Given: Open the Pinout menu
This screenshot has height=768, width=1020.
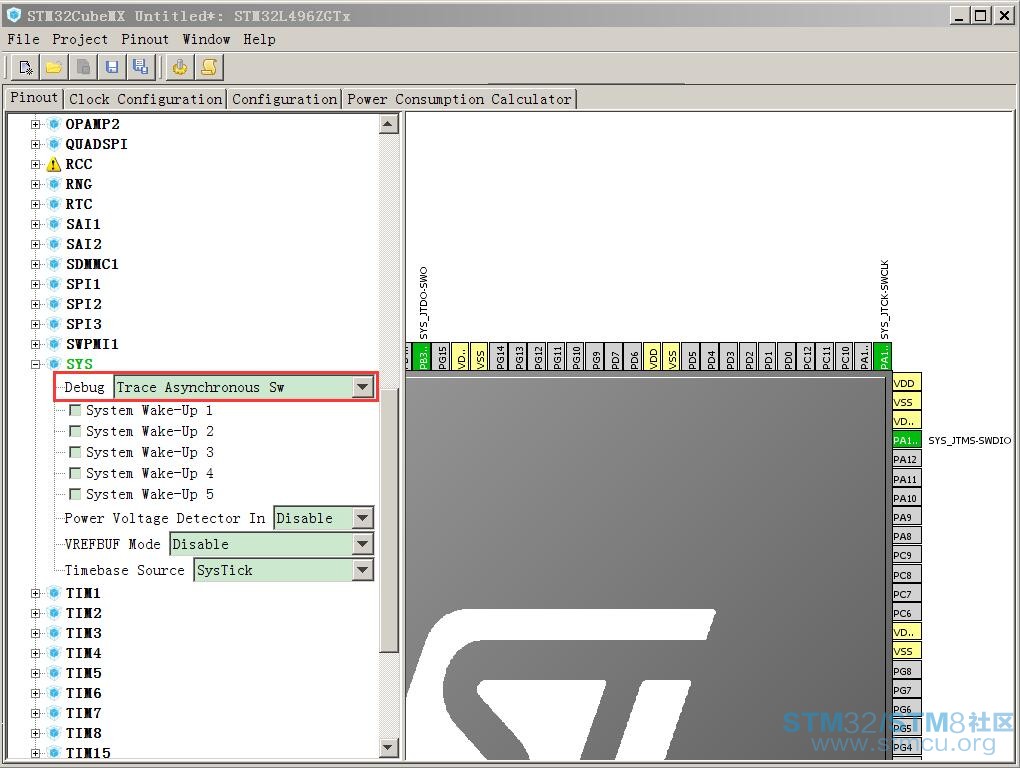Looking at the screenshot, I should point(144,39).
